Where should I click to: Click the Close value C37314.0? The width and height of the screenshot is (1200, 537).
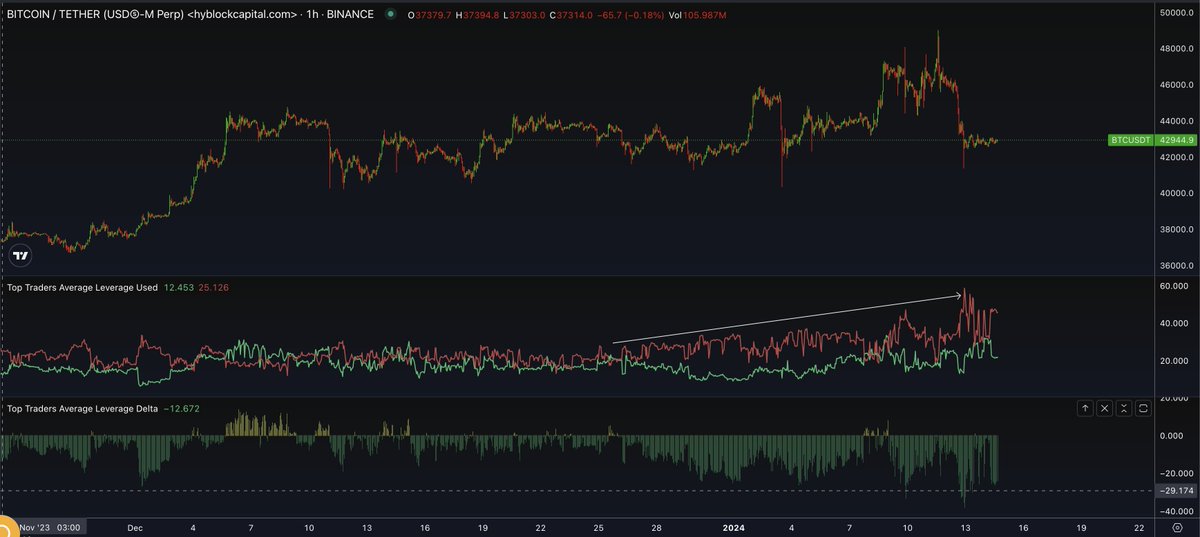click(573, 15)
